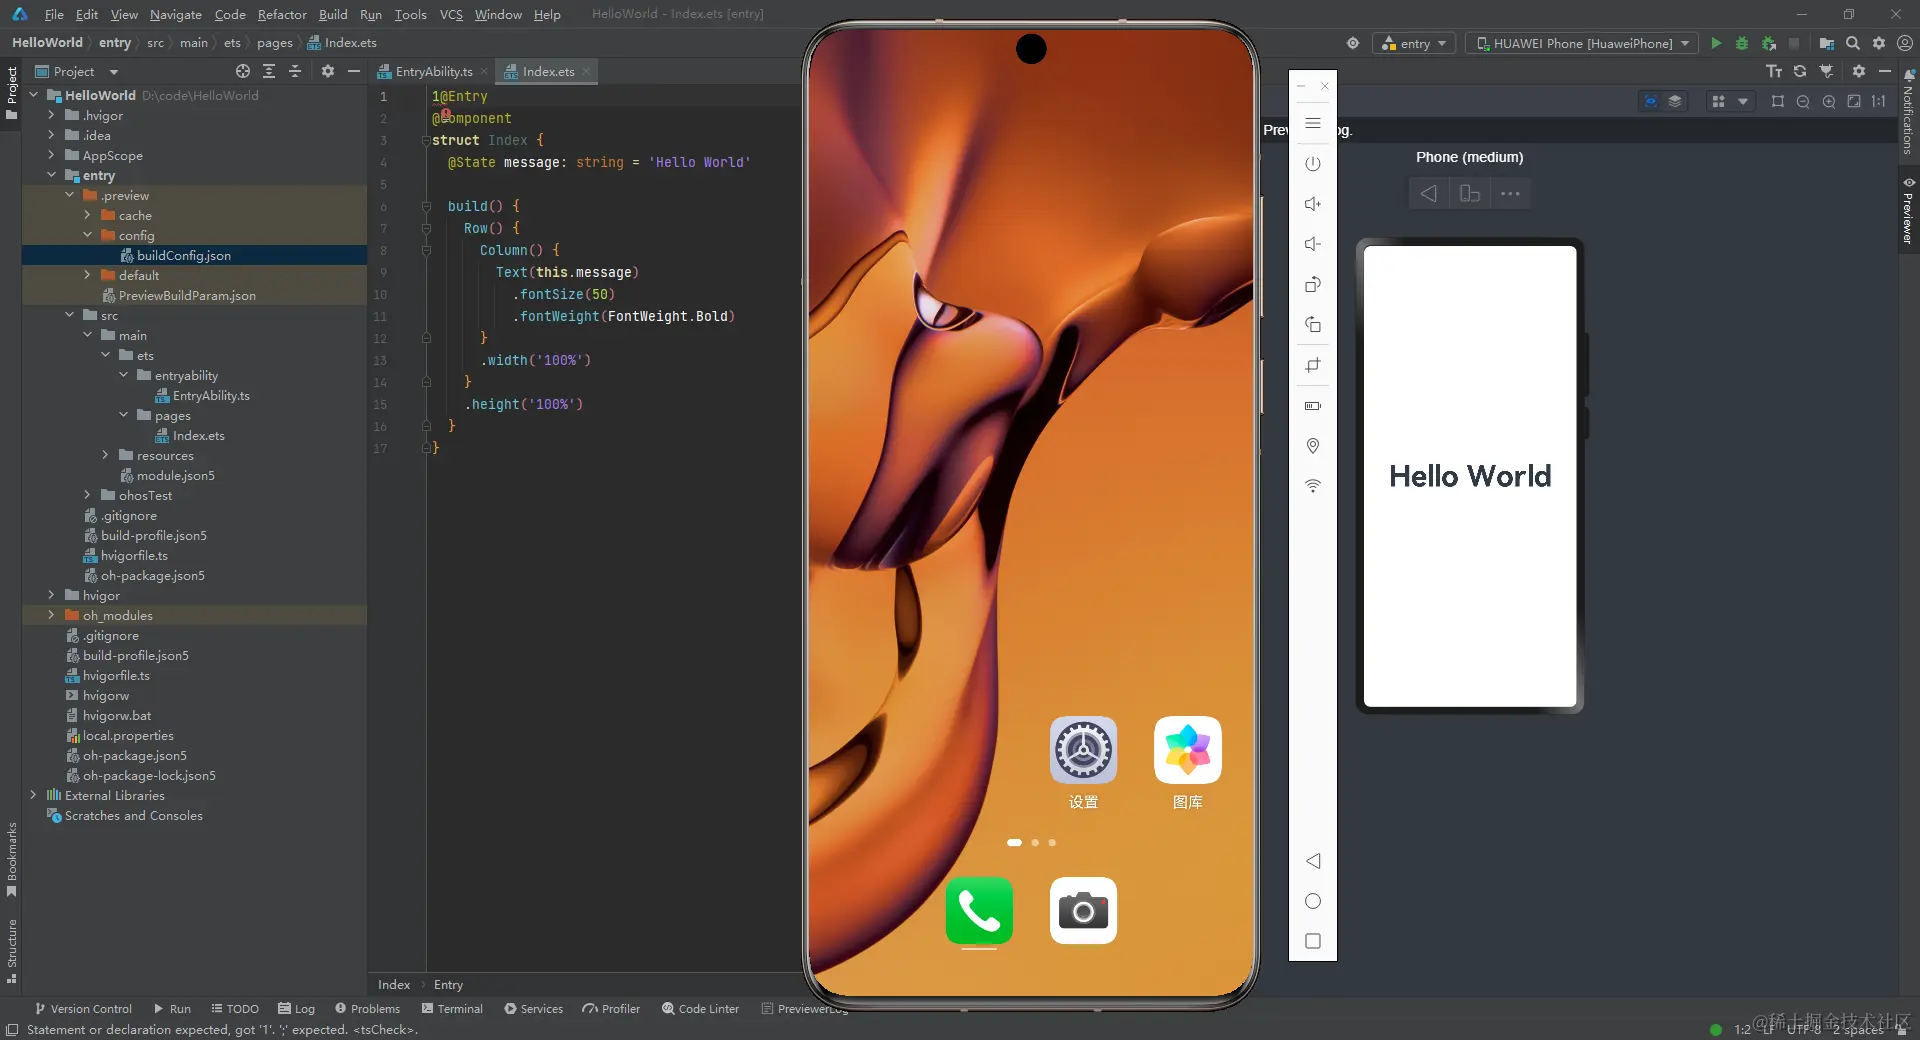Tap the emulator back navigation triangle
This screenshot has width=1920, height=1040.
tap(1313, 861)
